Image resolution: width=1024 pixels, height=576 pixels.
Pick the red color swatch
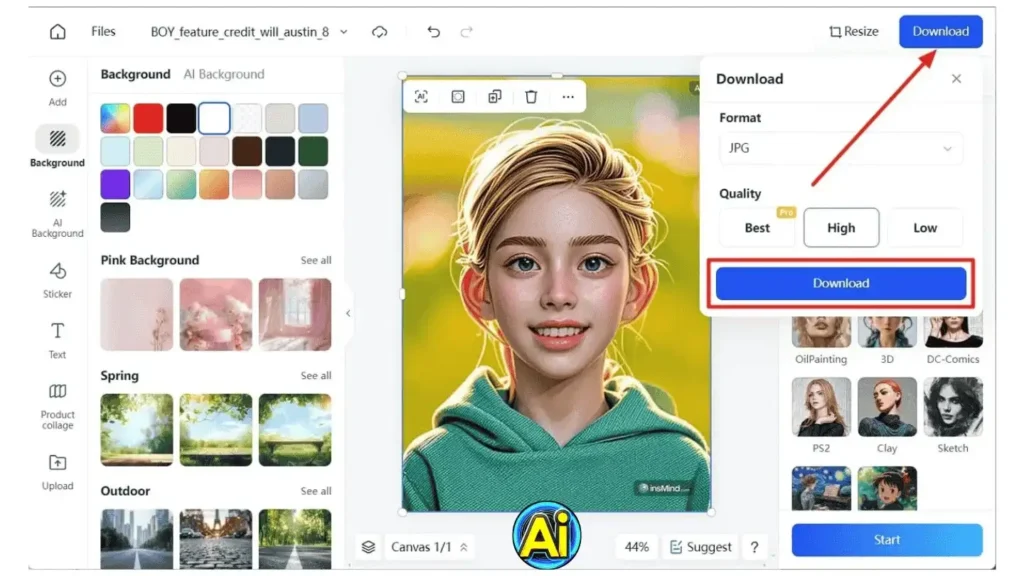pyautogui.click(x=148, y=118)
